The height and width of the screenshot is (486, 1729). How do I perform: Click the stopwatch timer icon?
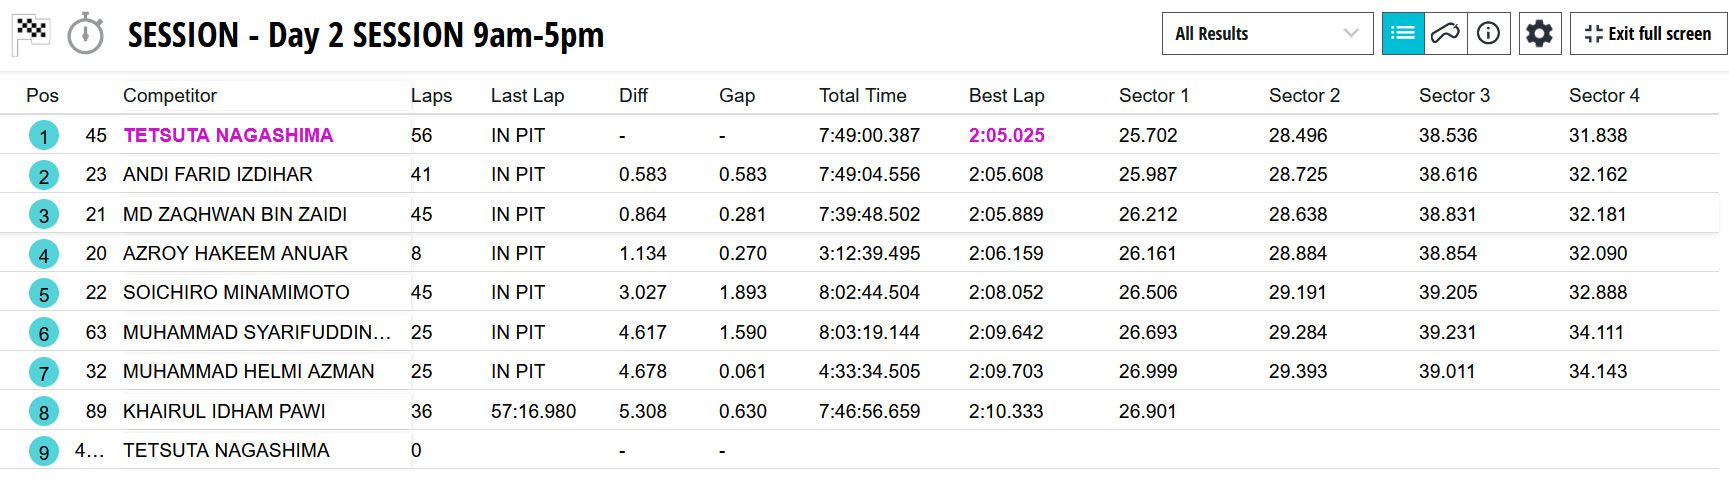coord(86,34)
